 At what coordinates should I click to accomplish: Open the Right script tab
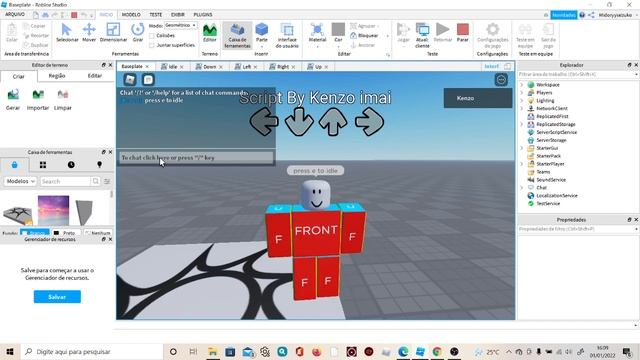(282, 67)
